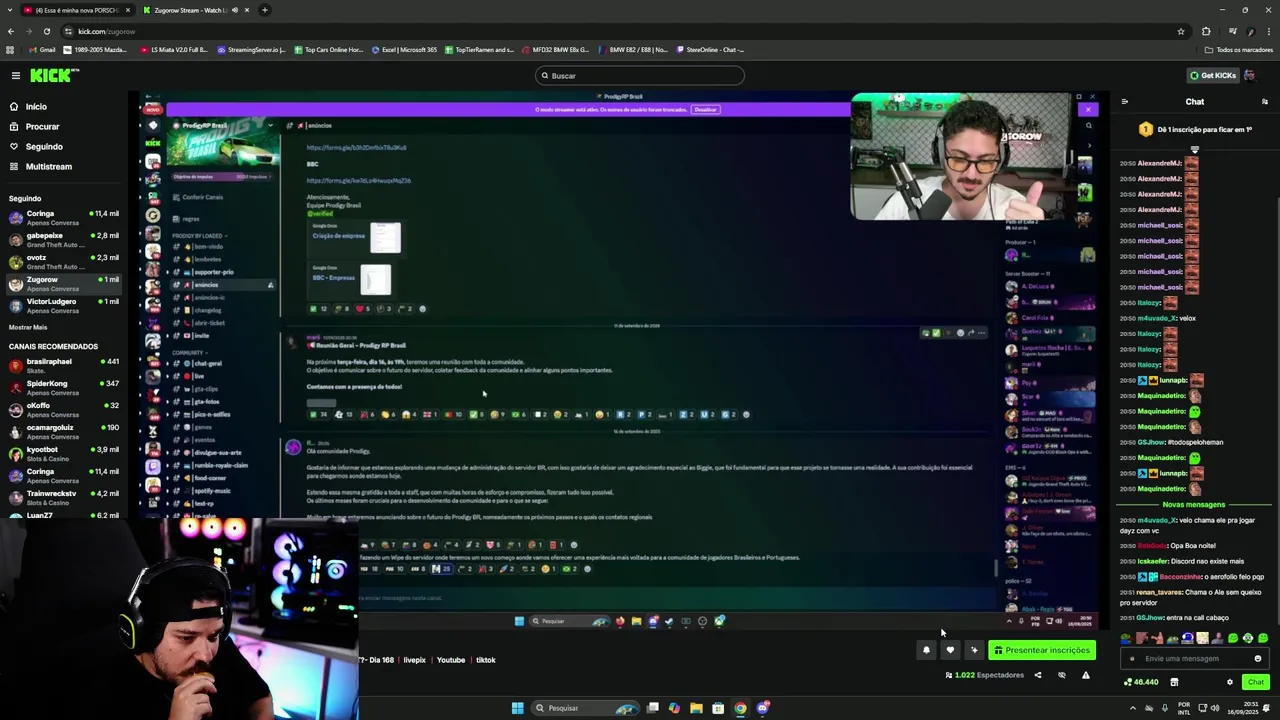Open recommended channel Trainwreckstv
Screen dimensions: 1280x720
(62, 497)
